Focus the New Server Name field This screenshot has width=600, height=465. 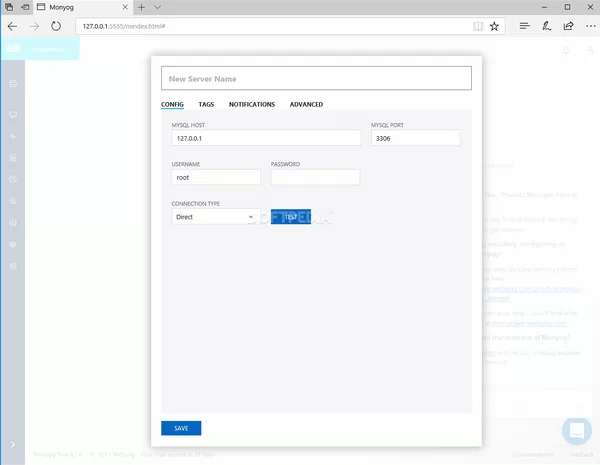pos(316,78)
